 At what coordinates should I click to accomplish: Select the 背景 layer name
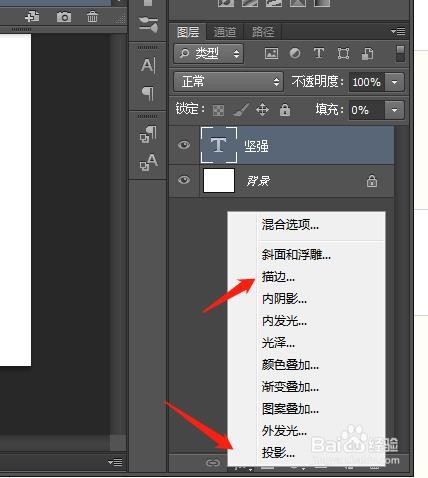(258, 181)
